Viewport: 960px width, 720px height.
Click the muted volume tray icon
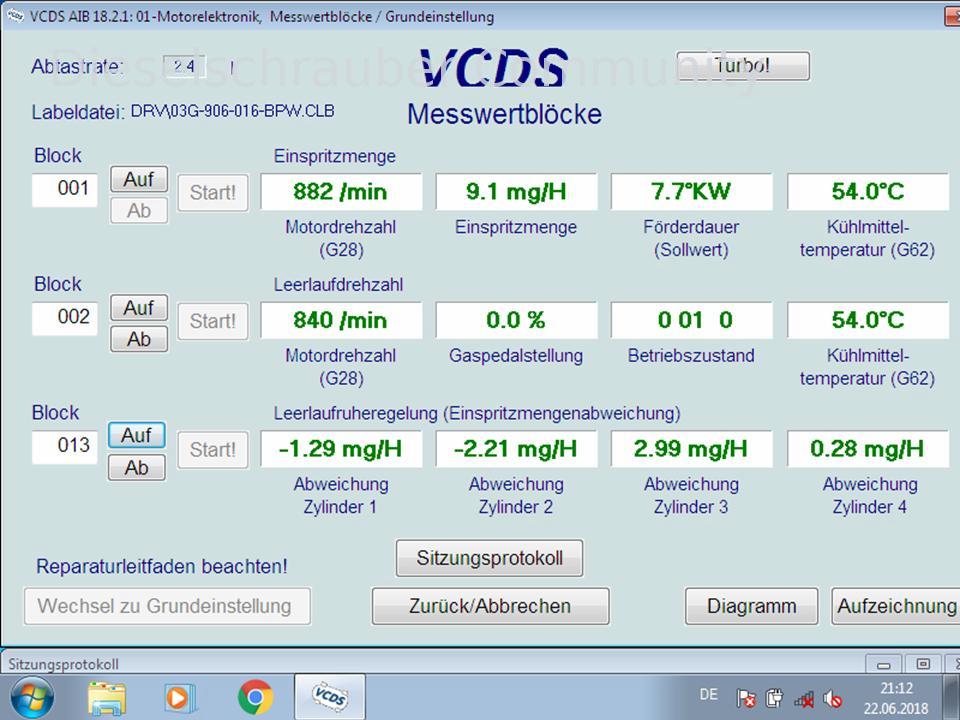[833, 699]
